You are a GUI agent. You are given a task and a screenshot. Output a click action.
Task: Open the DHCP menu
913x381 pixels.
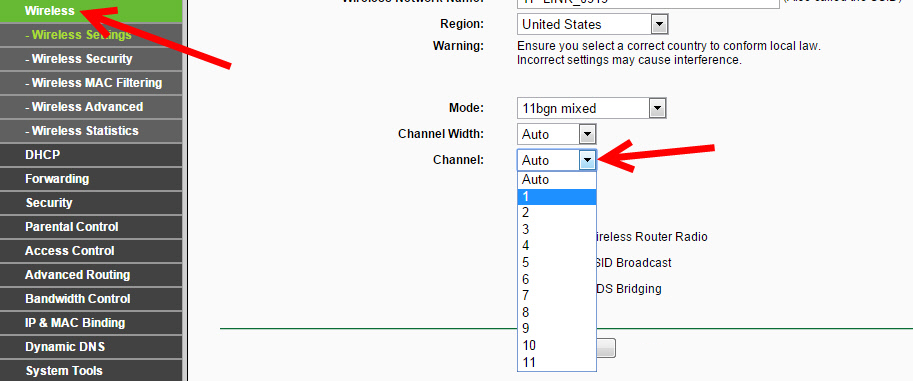click(91, 155)
